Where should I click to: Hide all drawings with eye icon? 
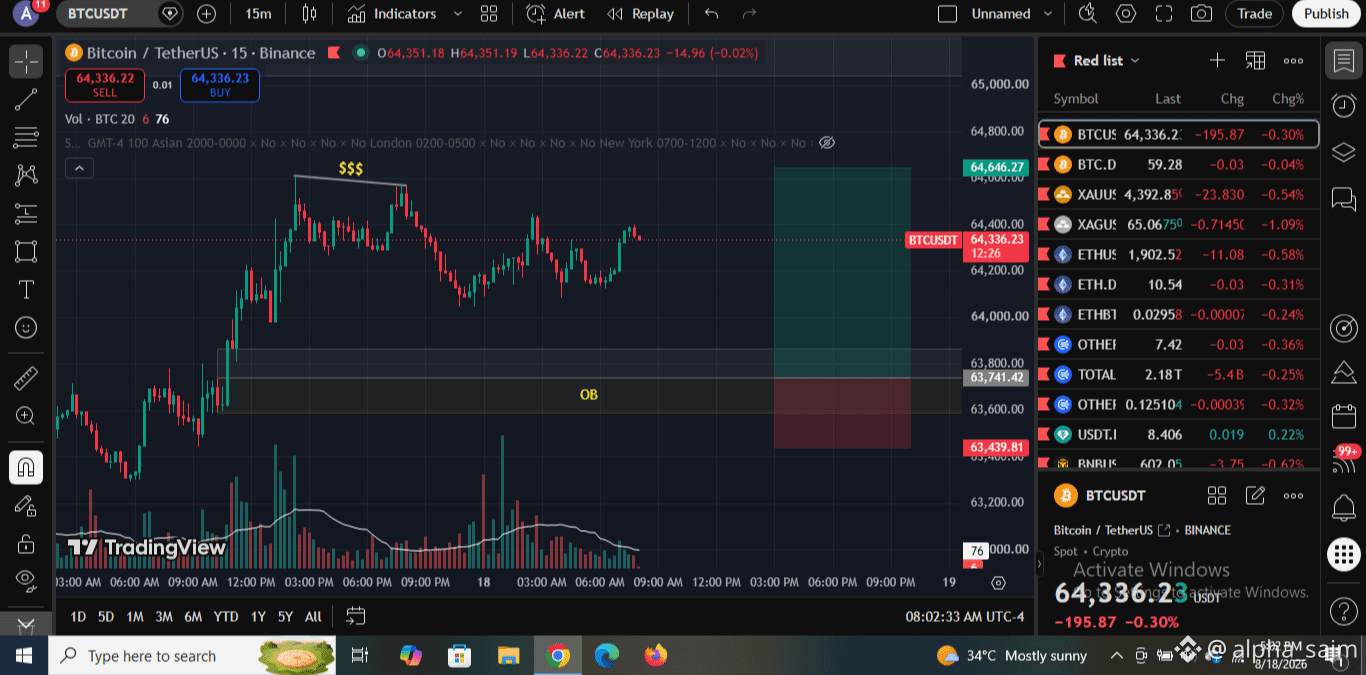(26, 579)
